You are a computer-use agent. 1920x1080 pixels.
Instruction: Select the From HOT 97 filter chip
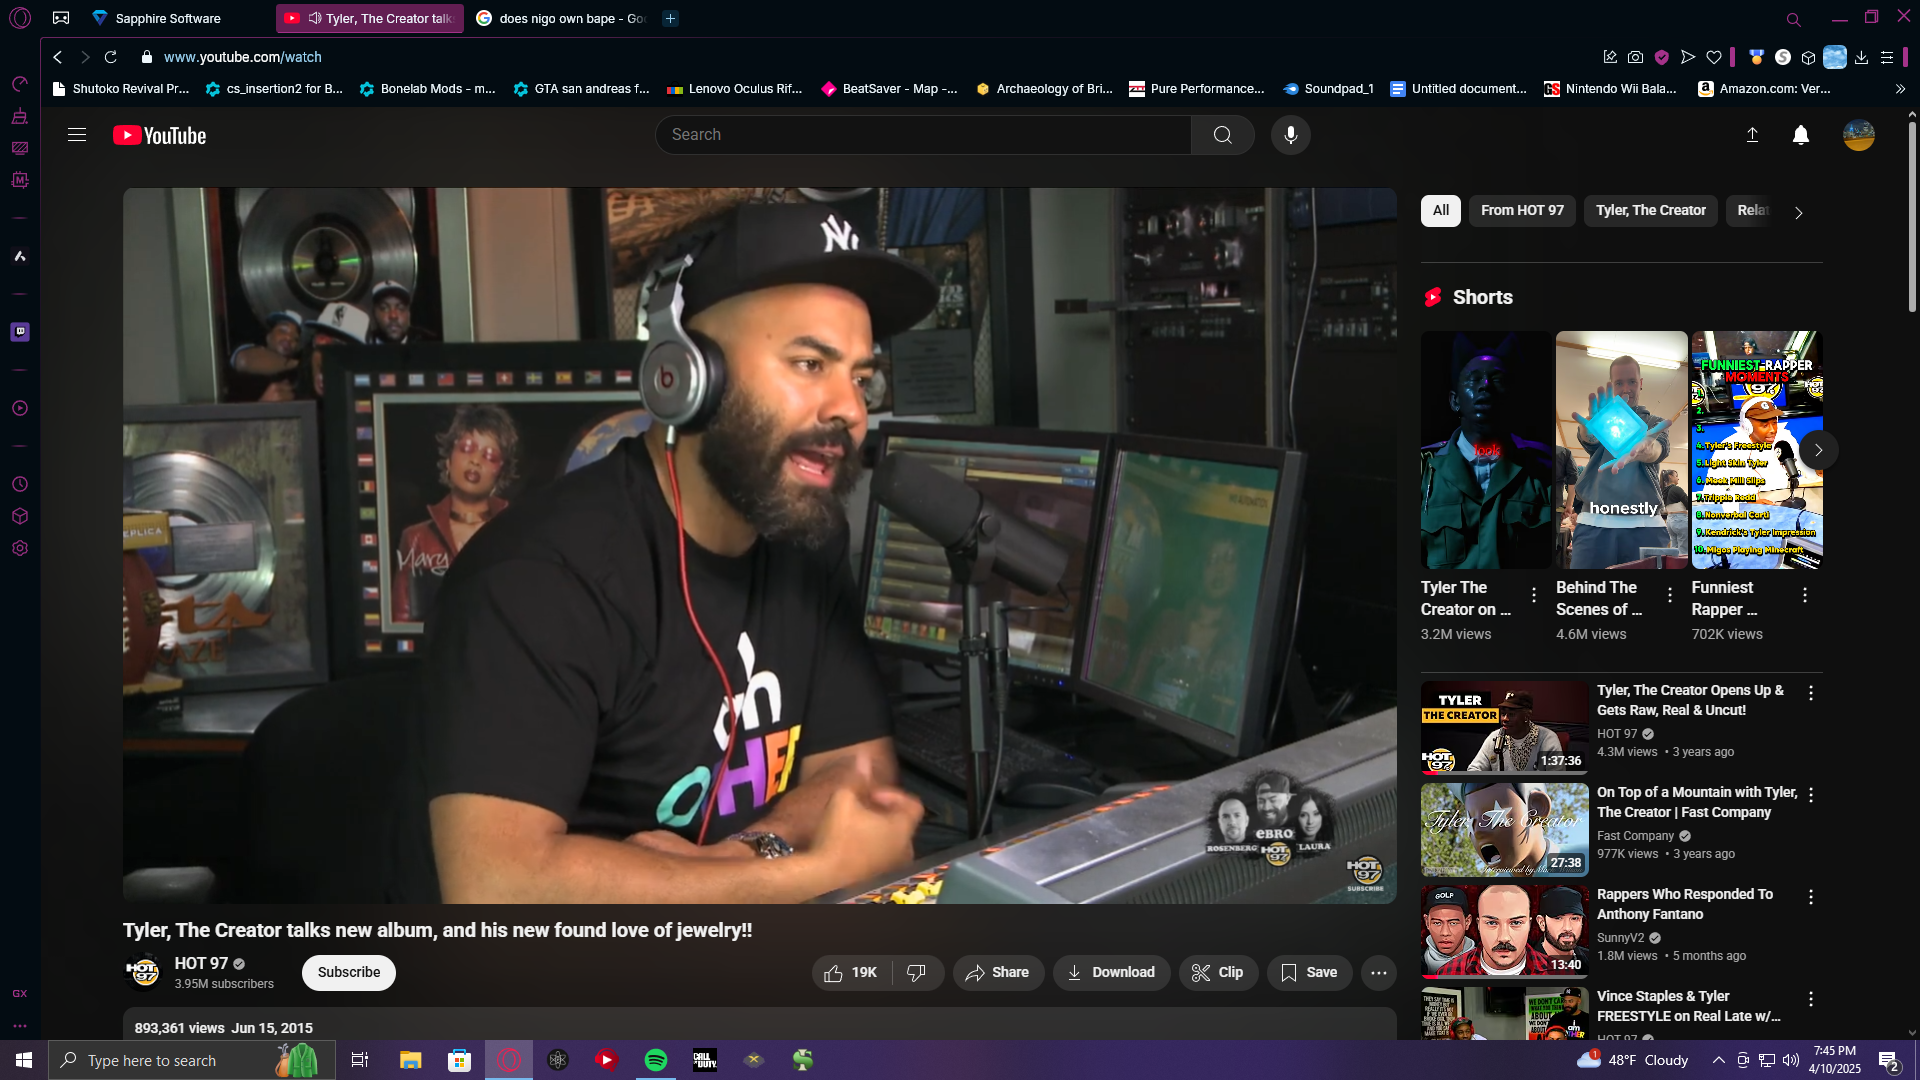point(1521,210)
